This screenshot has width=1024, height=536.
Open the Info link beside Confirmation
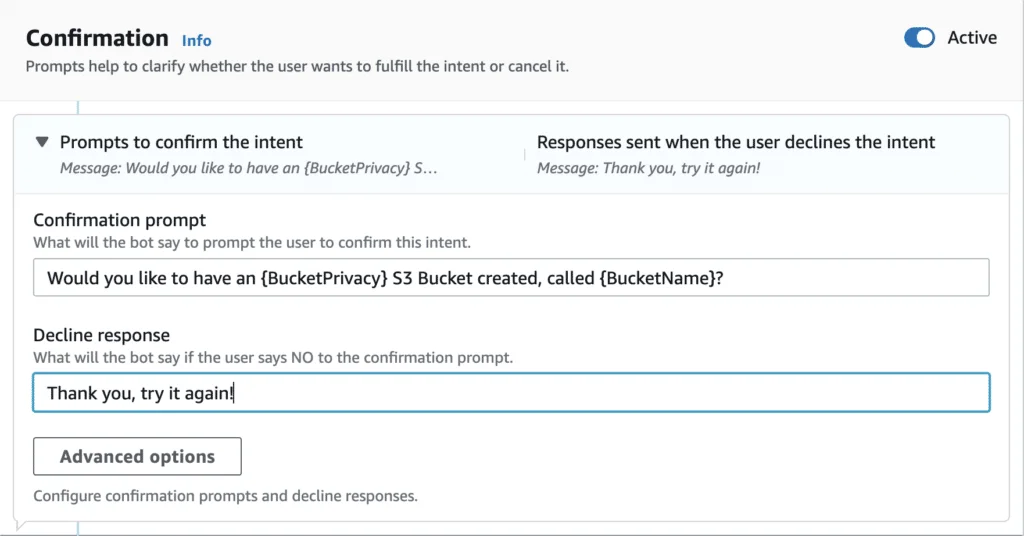click(x=197, y=40)
